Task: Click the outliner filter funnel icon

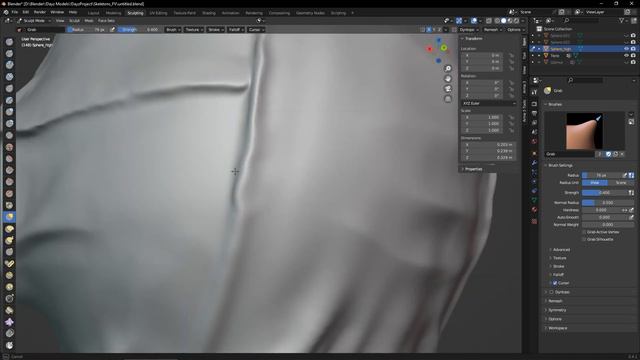Action: (x=622, y=20)
